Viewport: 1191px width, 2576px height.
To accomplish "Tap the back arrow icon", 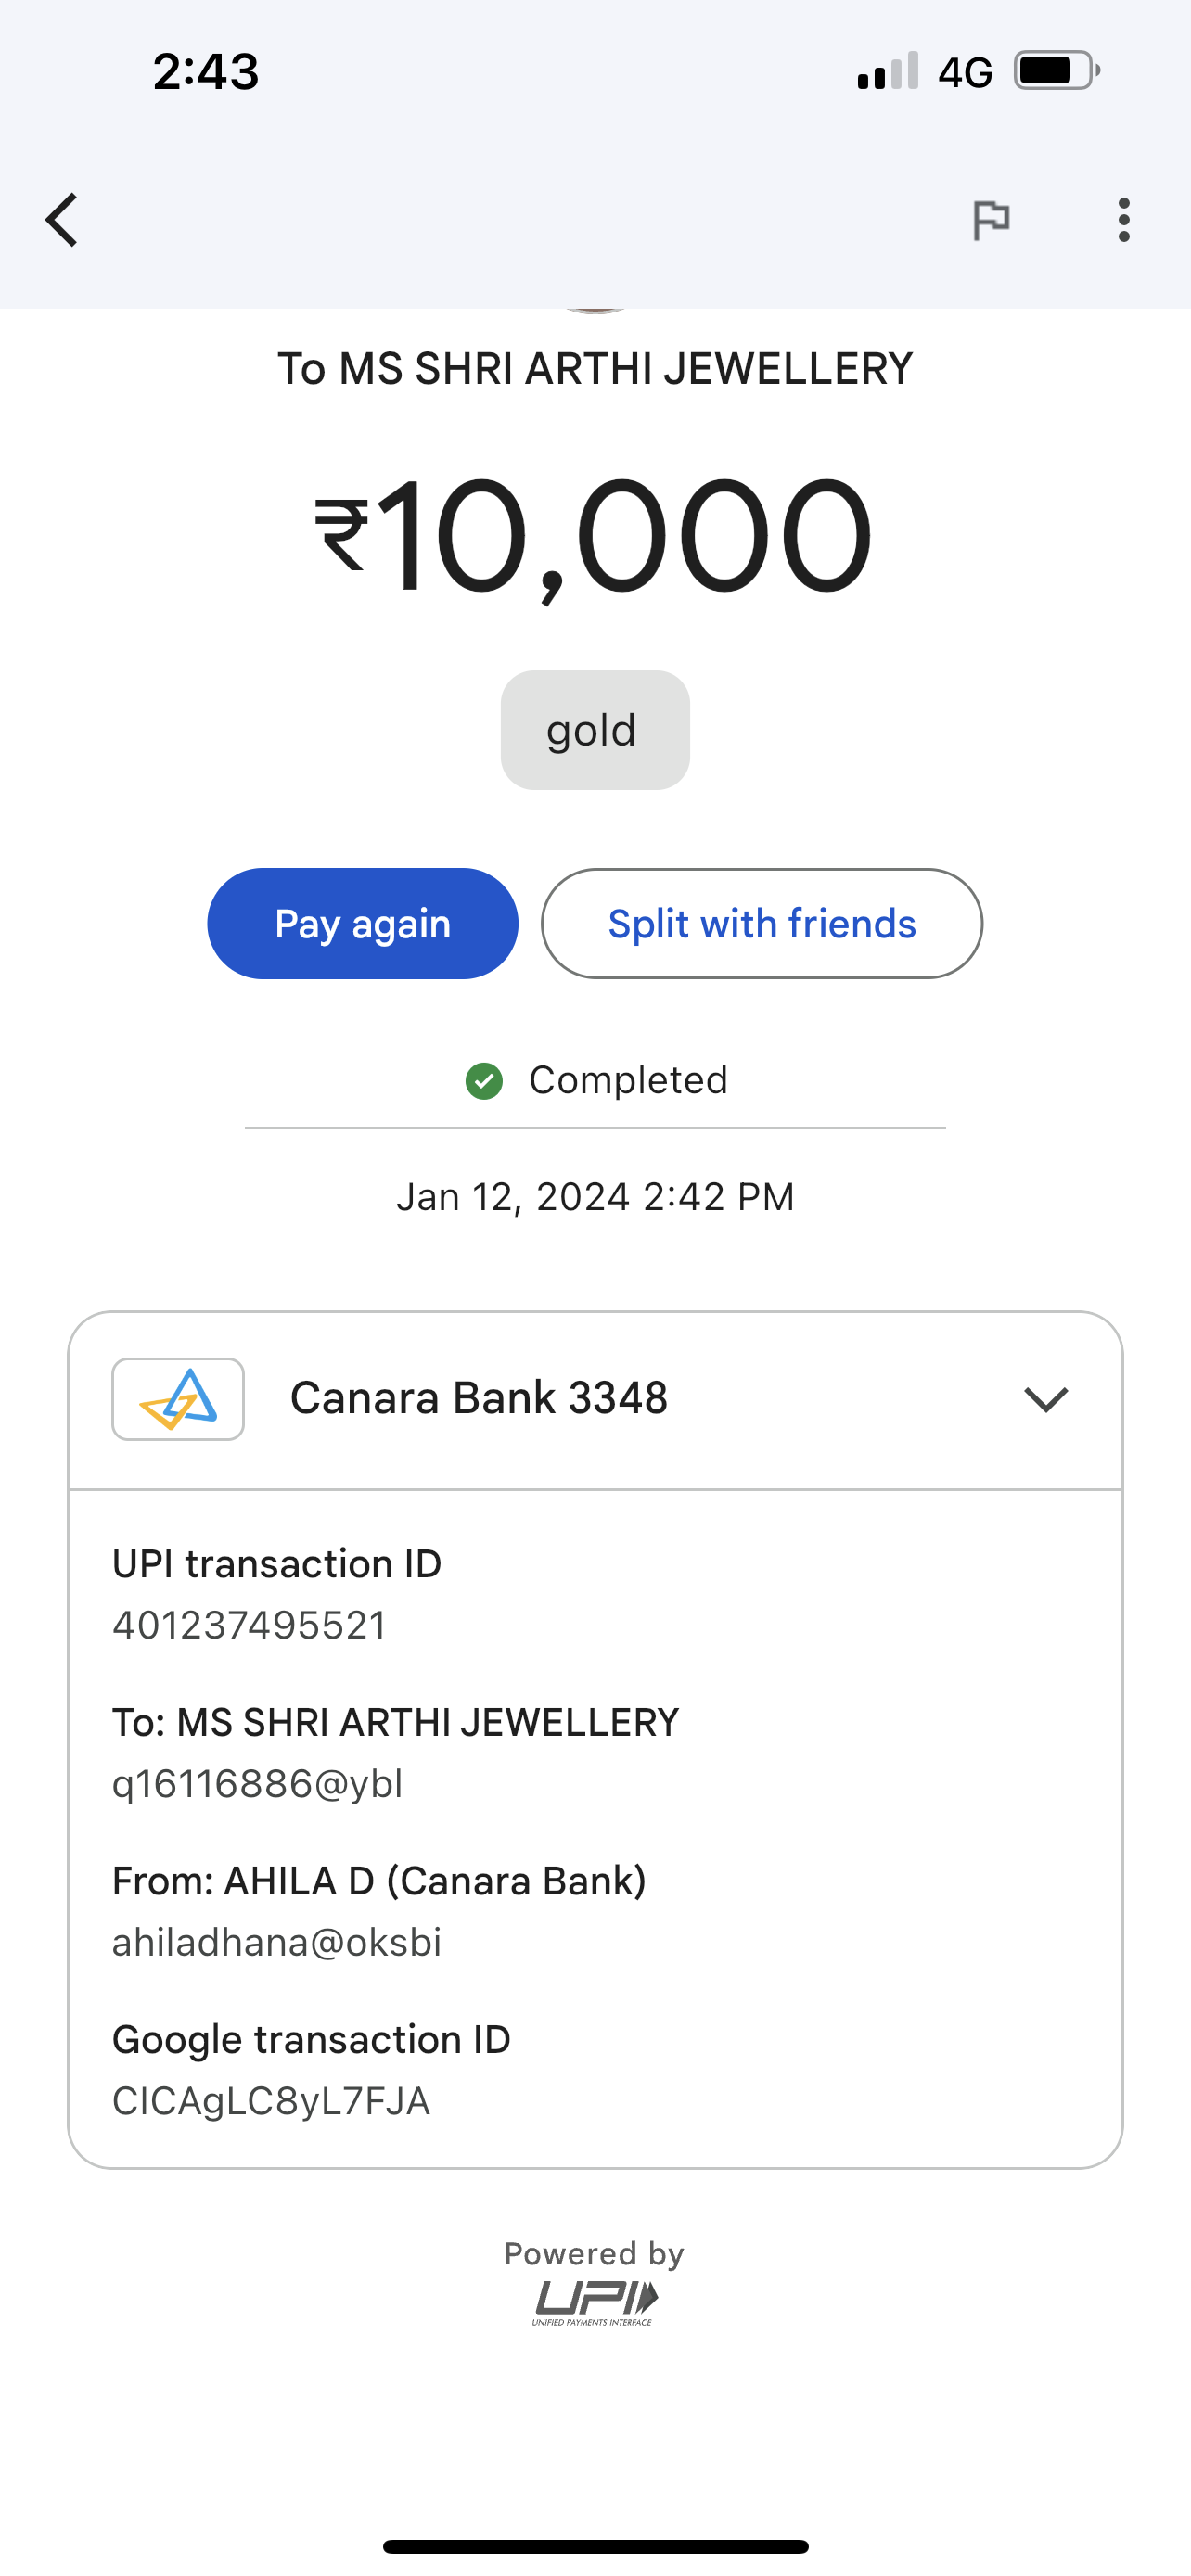I will point(62,220).
